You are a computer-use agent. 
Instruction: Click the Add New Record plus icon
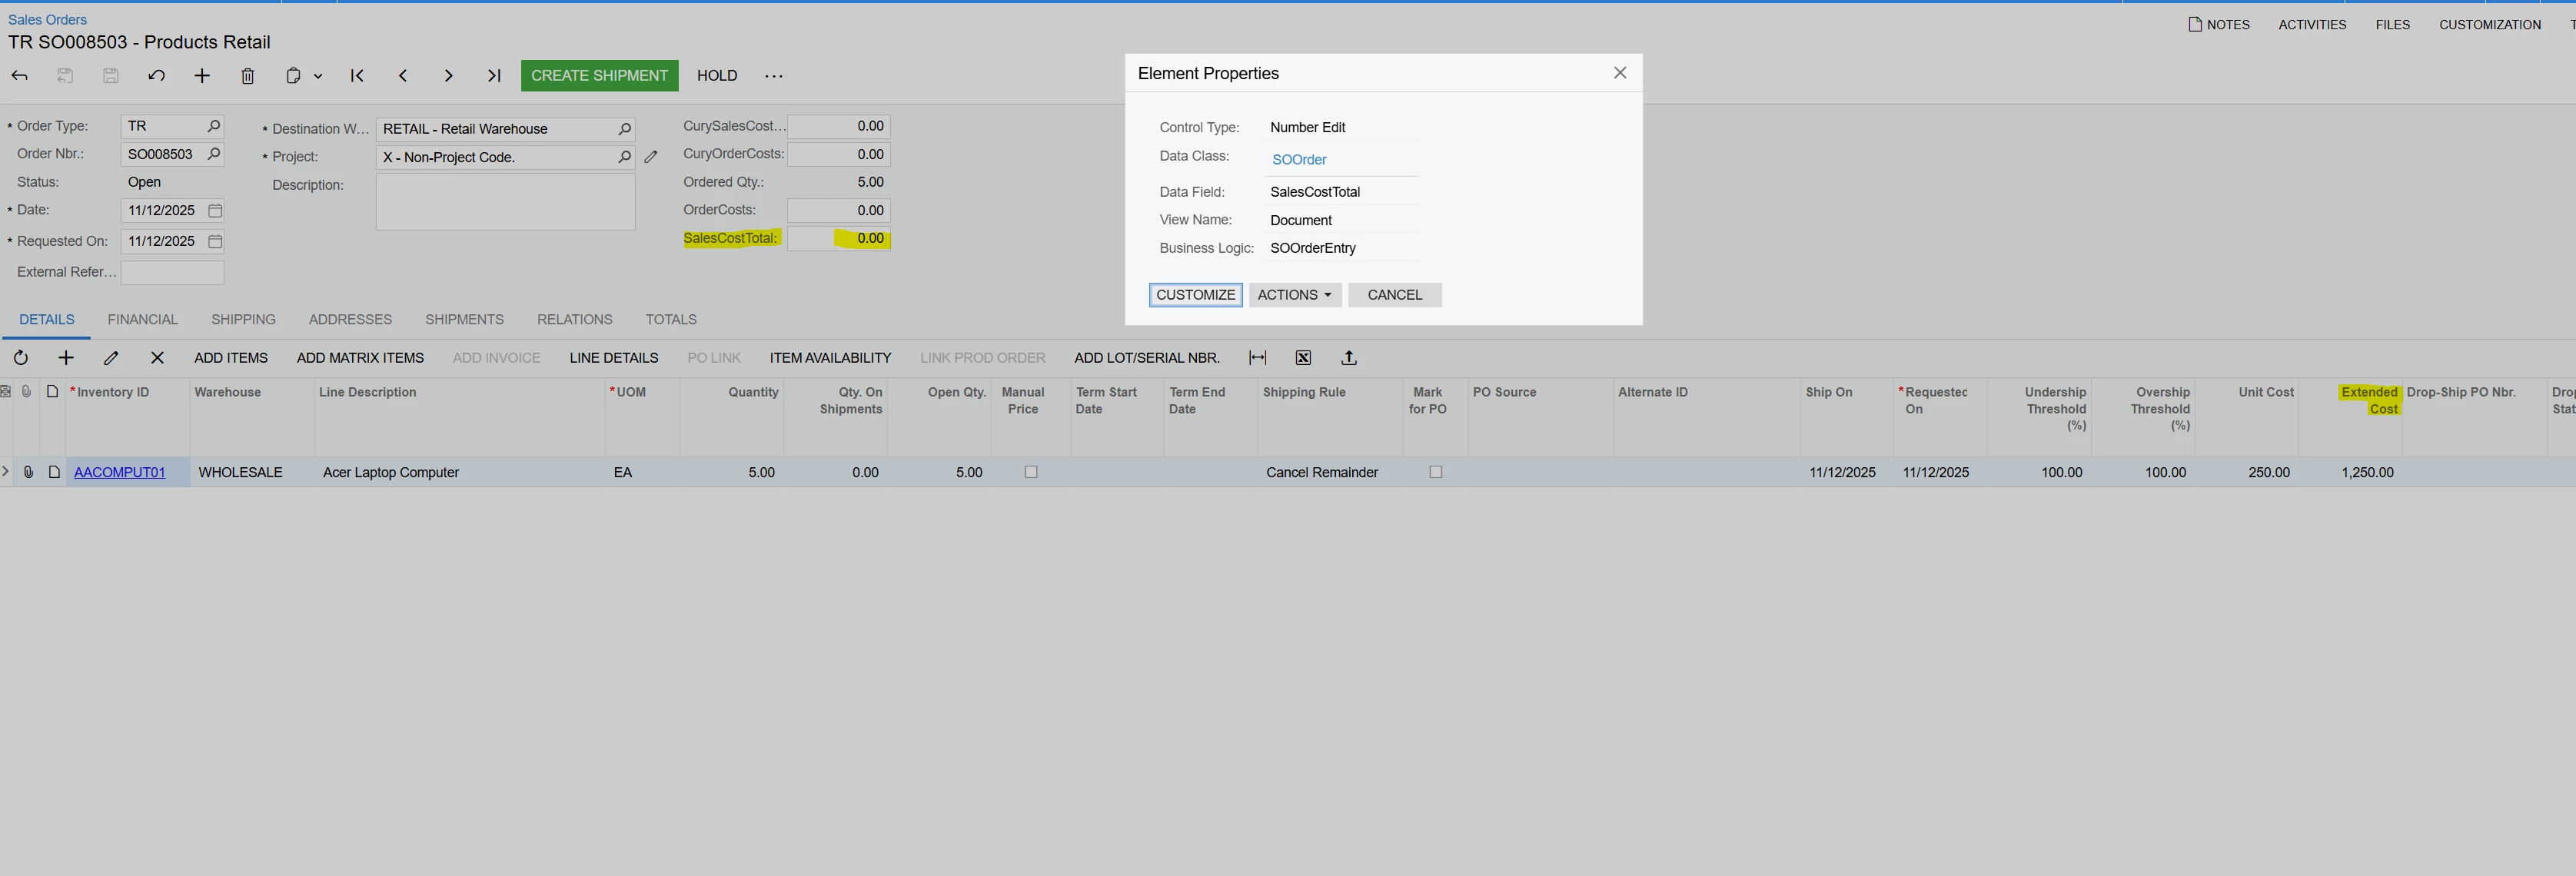pyautogui.click(x=202, y=76)
